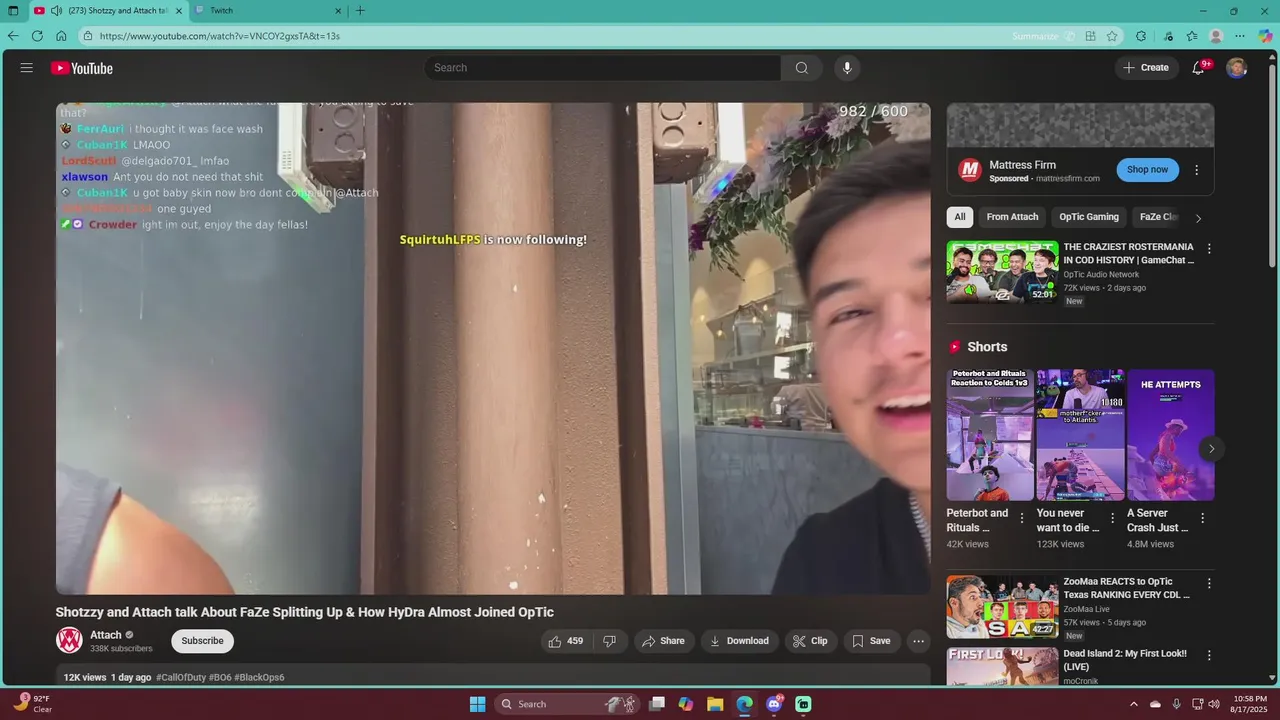Like the video with thumbs up
The width and height of the screenshot is (1280, 720).
pyautogui.click(x=565, y=641)
